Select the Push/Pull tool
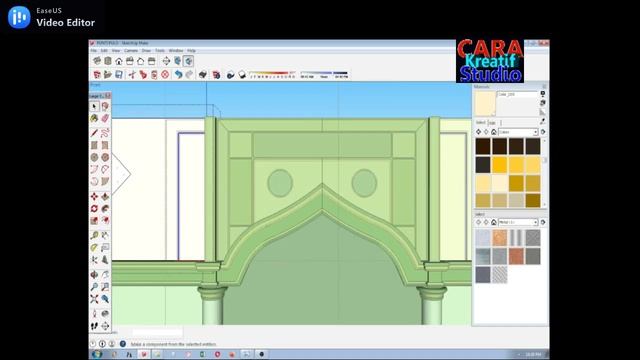The width and height of the screenshot is (640, 360). pos(105,197)
